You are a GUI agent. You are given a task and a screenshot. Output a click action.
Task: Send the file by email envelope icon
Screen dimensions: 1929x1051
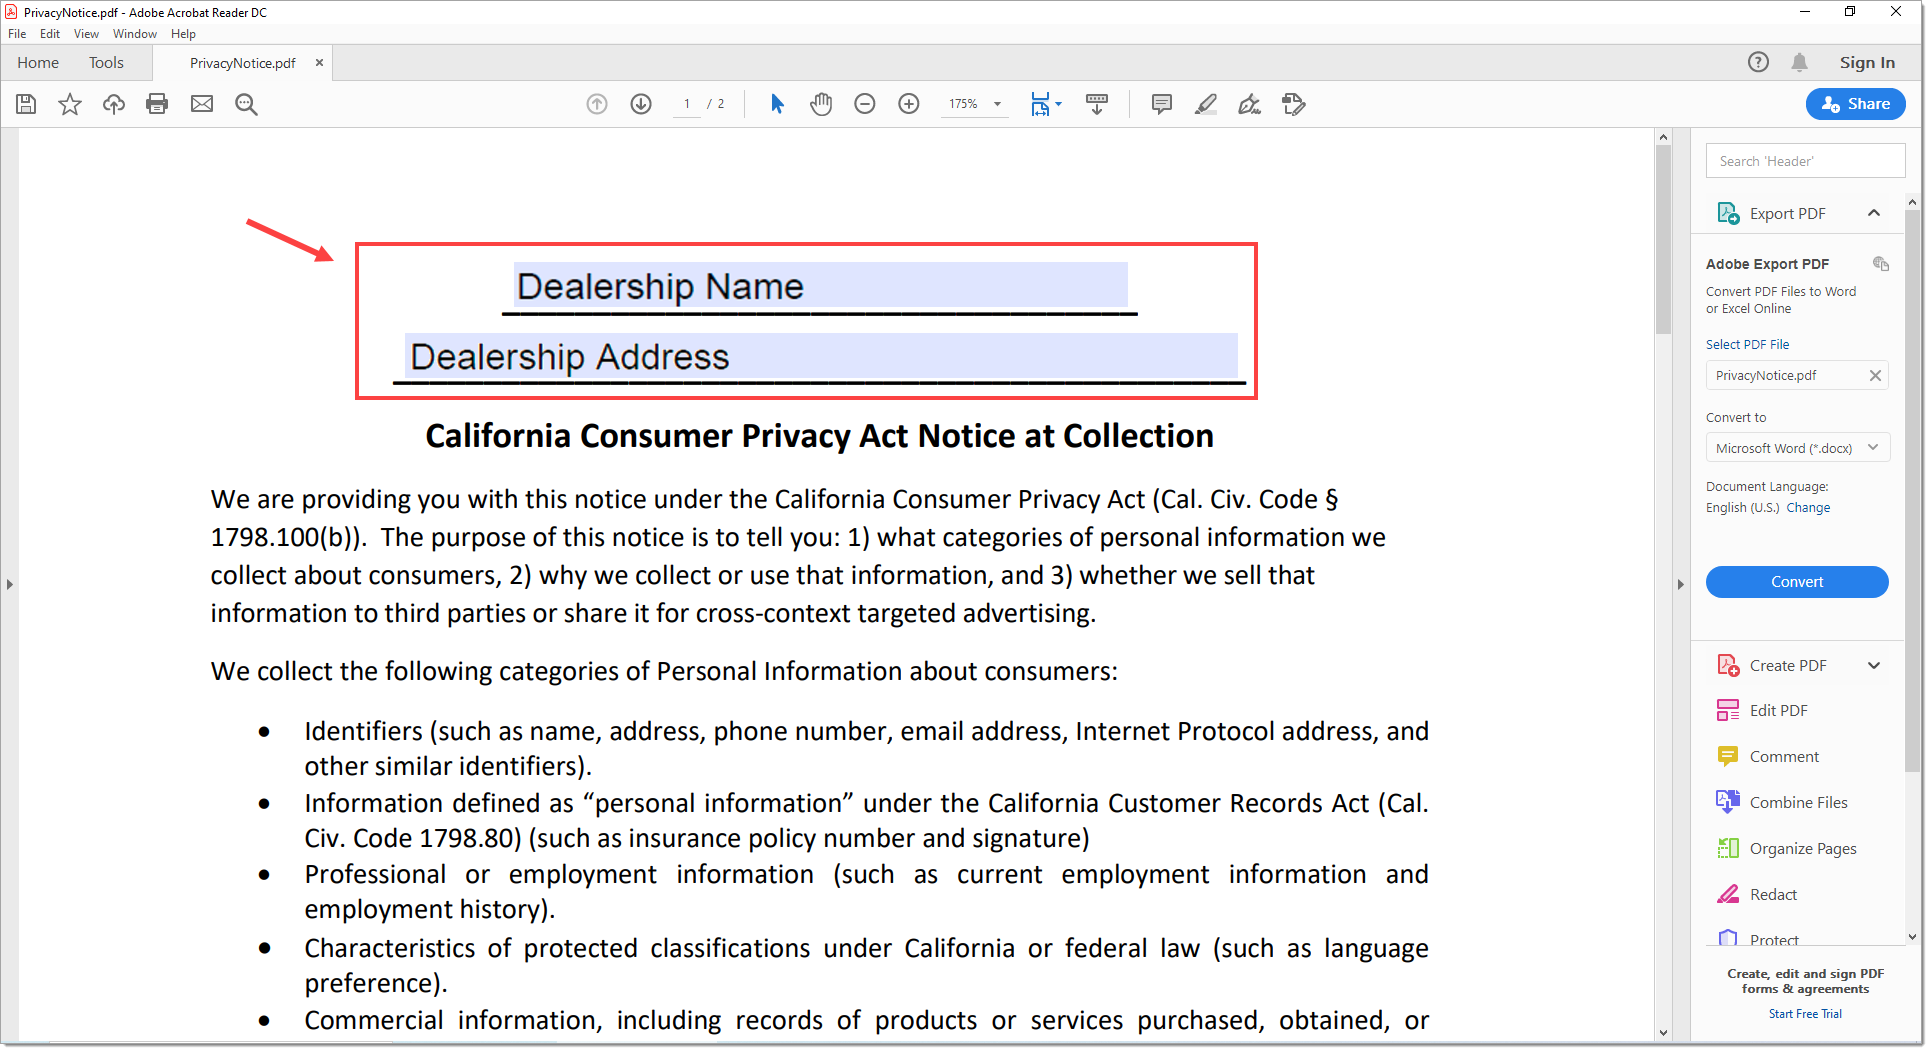[202, 104]
